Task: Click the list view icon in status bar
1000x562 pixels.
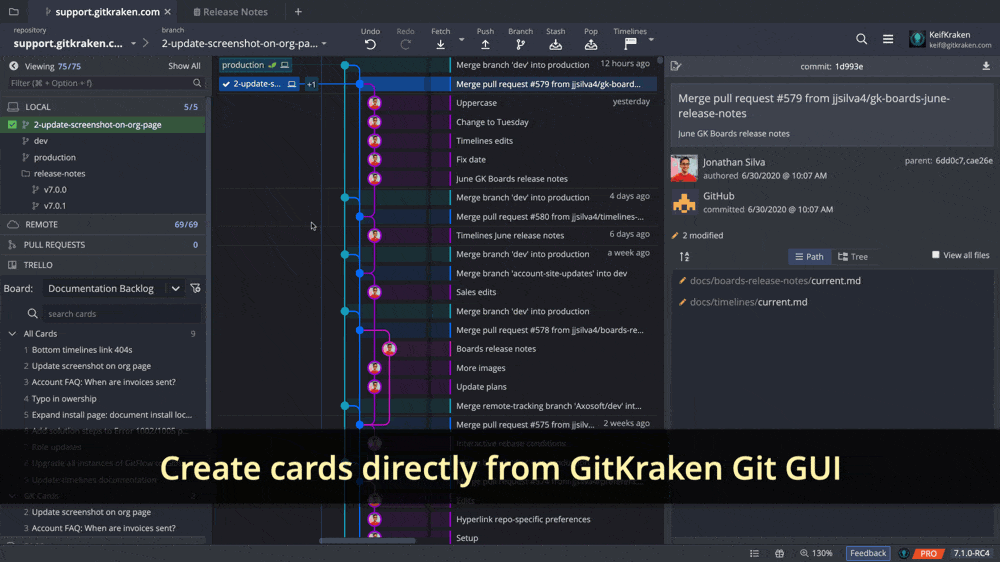Action: click(754, 553)
